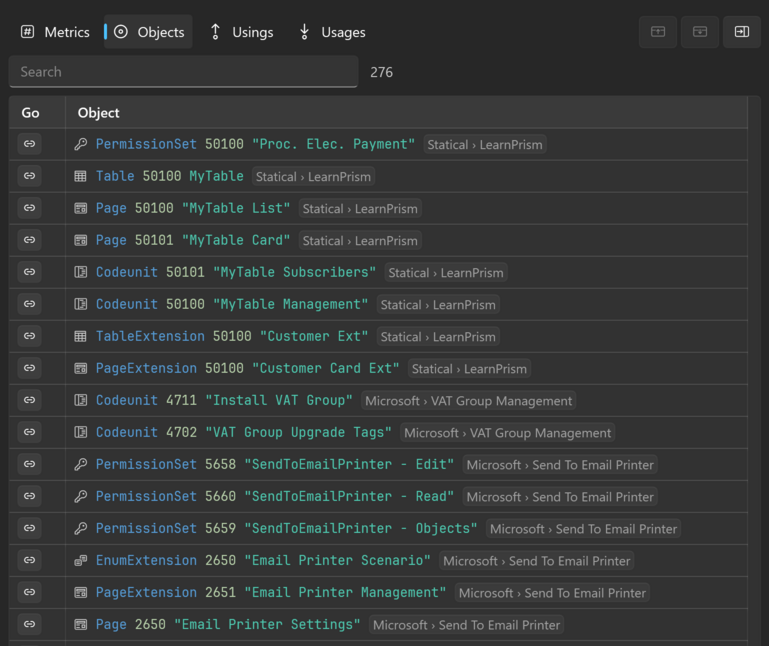This screenshot has width=769, height=646.
Task: Go to Codeunit 4711 Install VAT Group via link icon
Action: coord(29,400)
